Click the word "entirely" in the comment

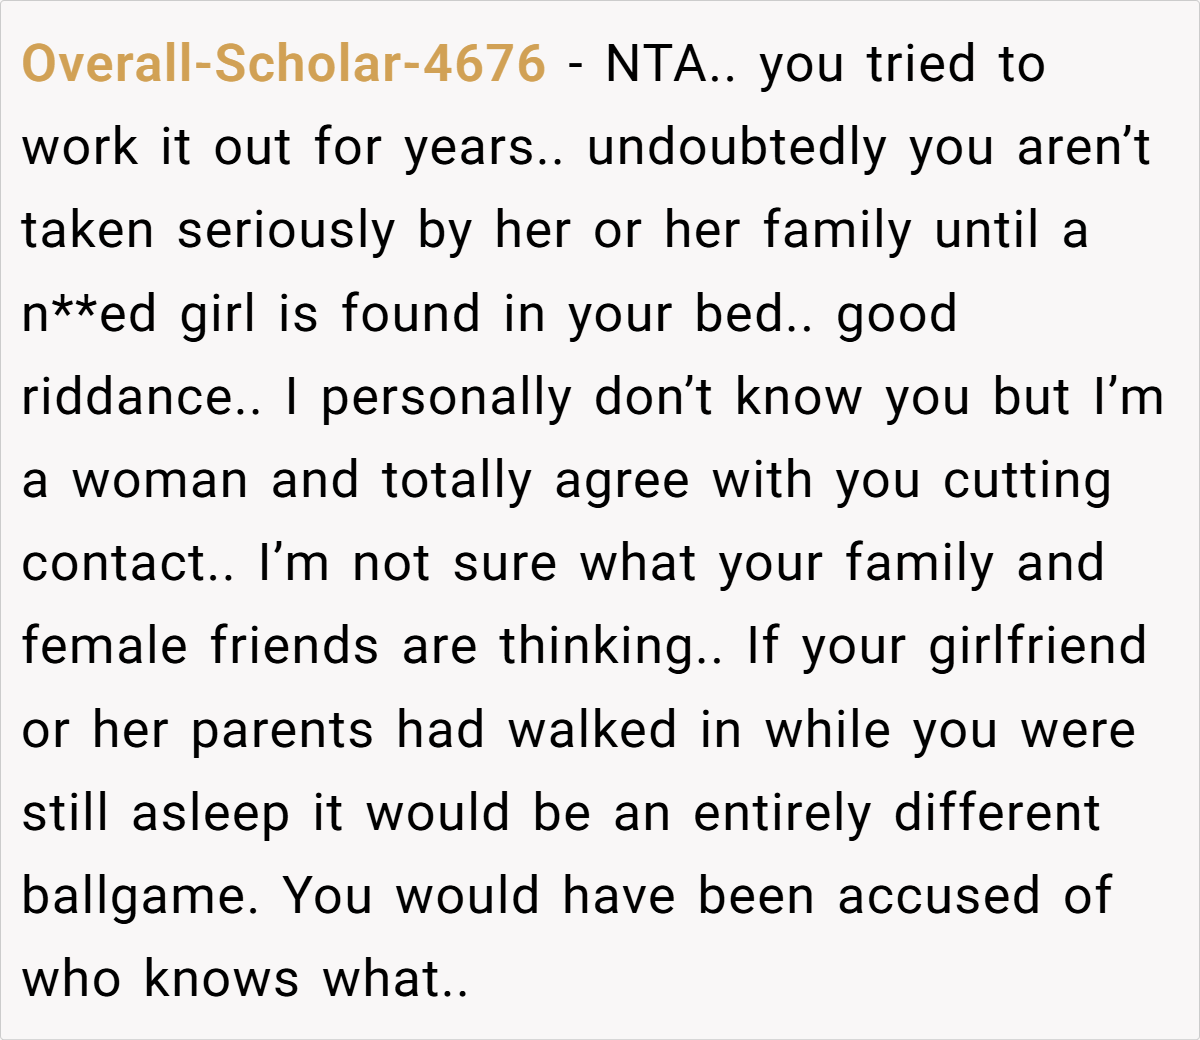783,814
